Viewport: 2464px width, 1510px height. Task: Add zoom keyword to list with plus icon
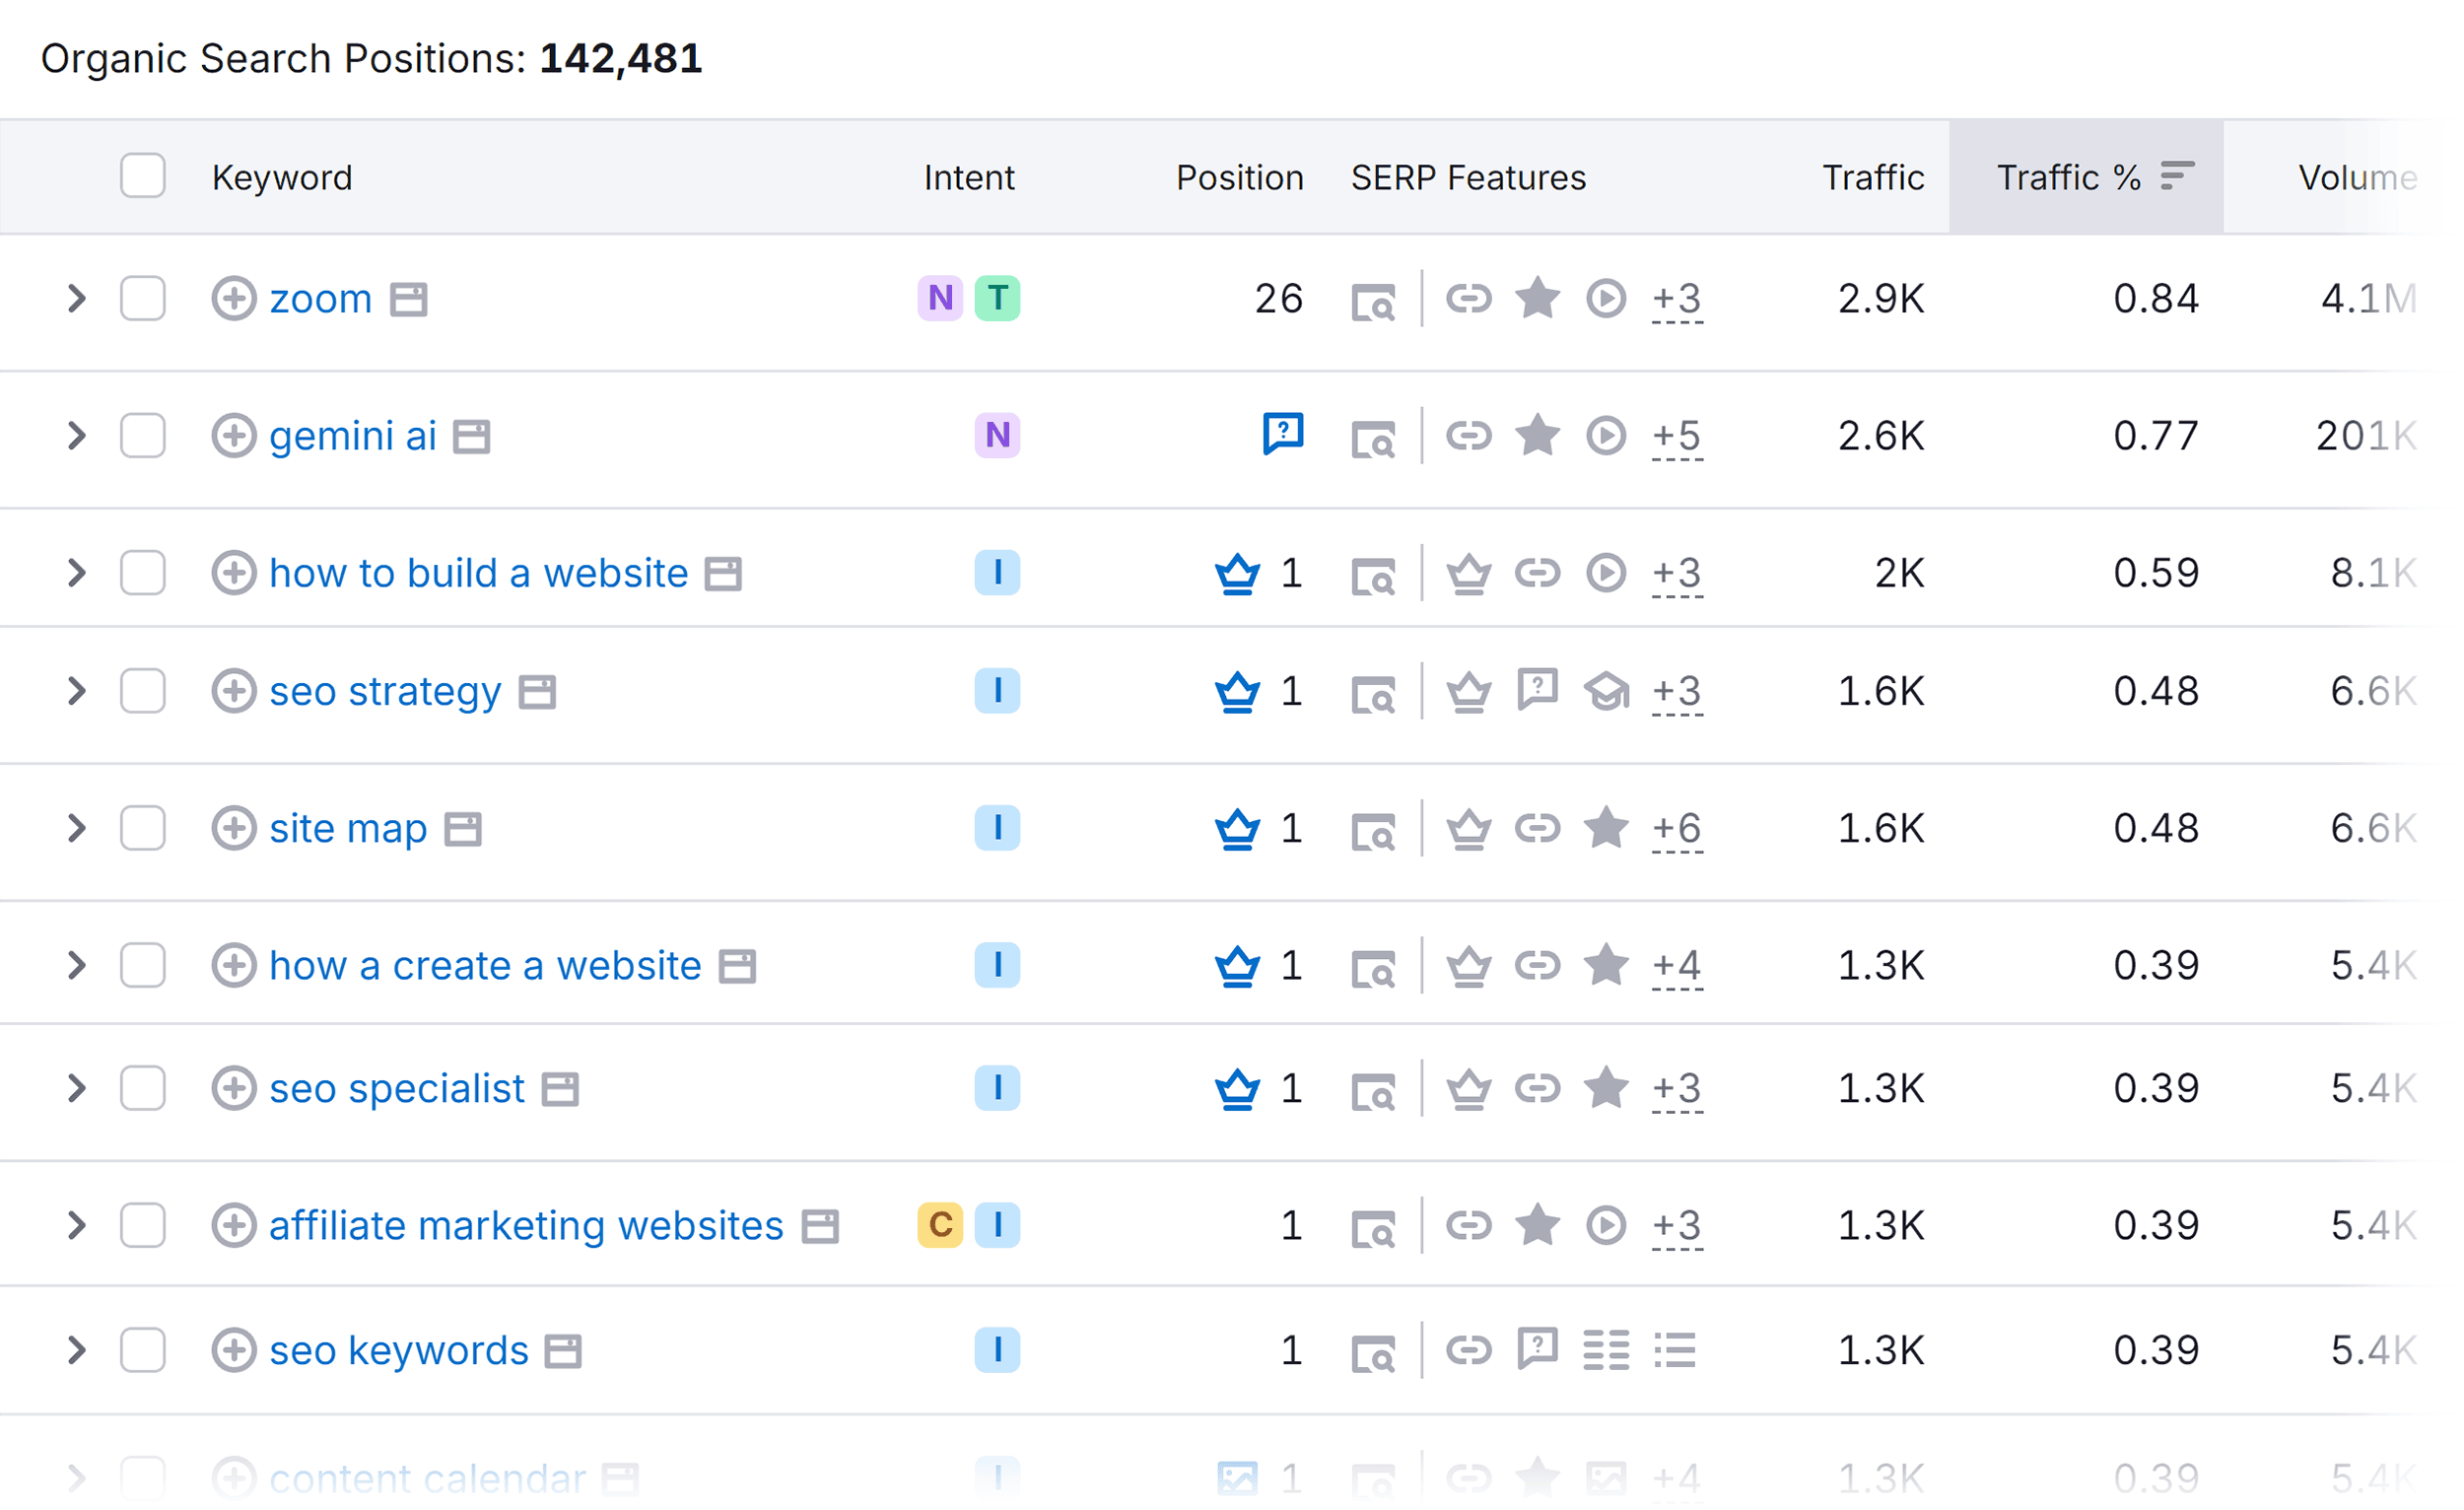pos(233,299)
